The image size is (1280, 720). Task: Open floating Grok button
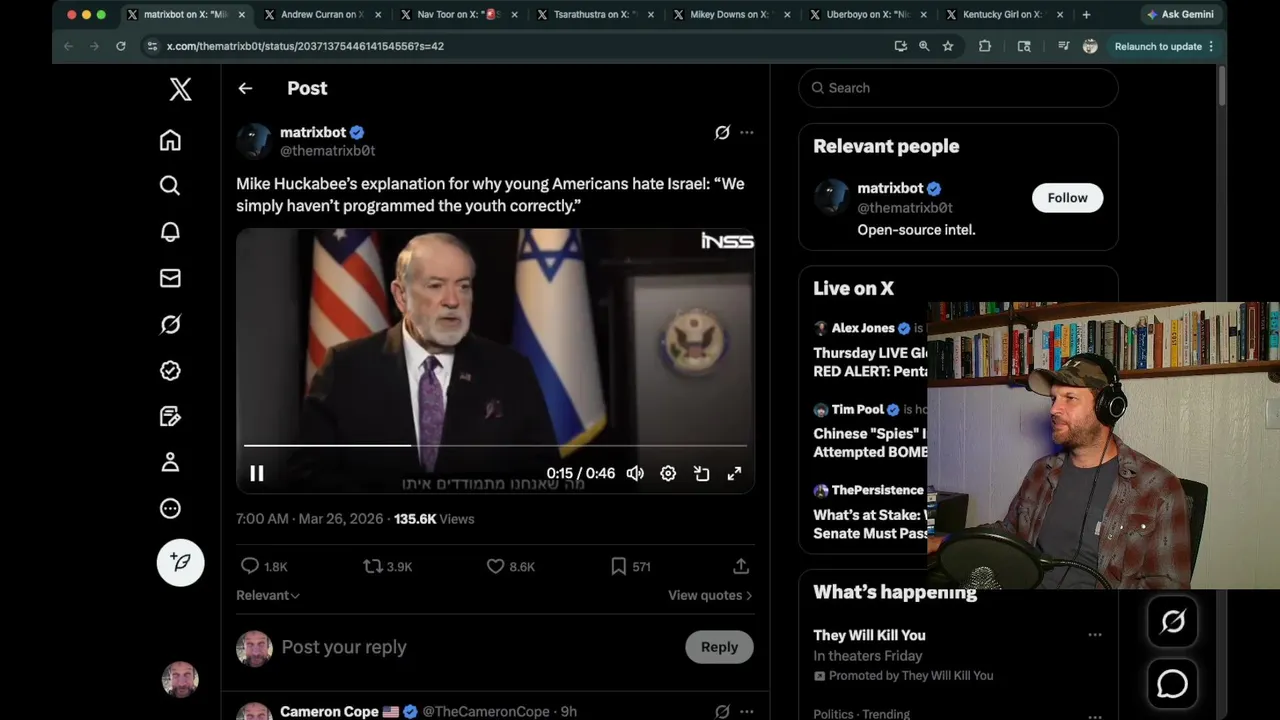(x=1173, y=622)
